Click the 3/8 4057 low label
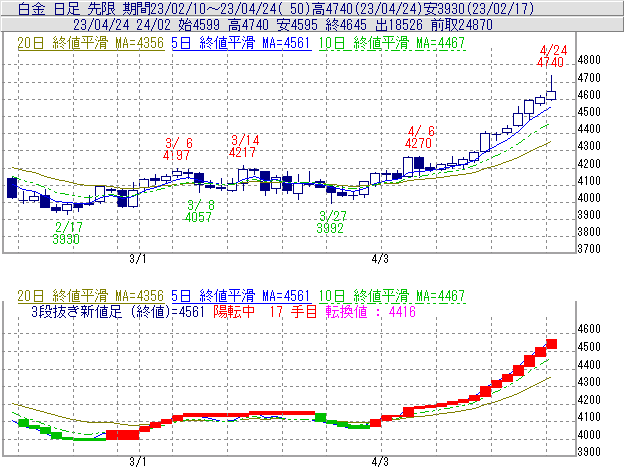This screenshot has height=475, width=624. tap(199, 211)
